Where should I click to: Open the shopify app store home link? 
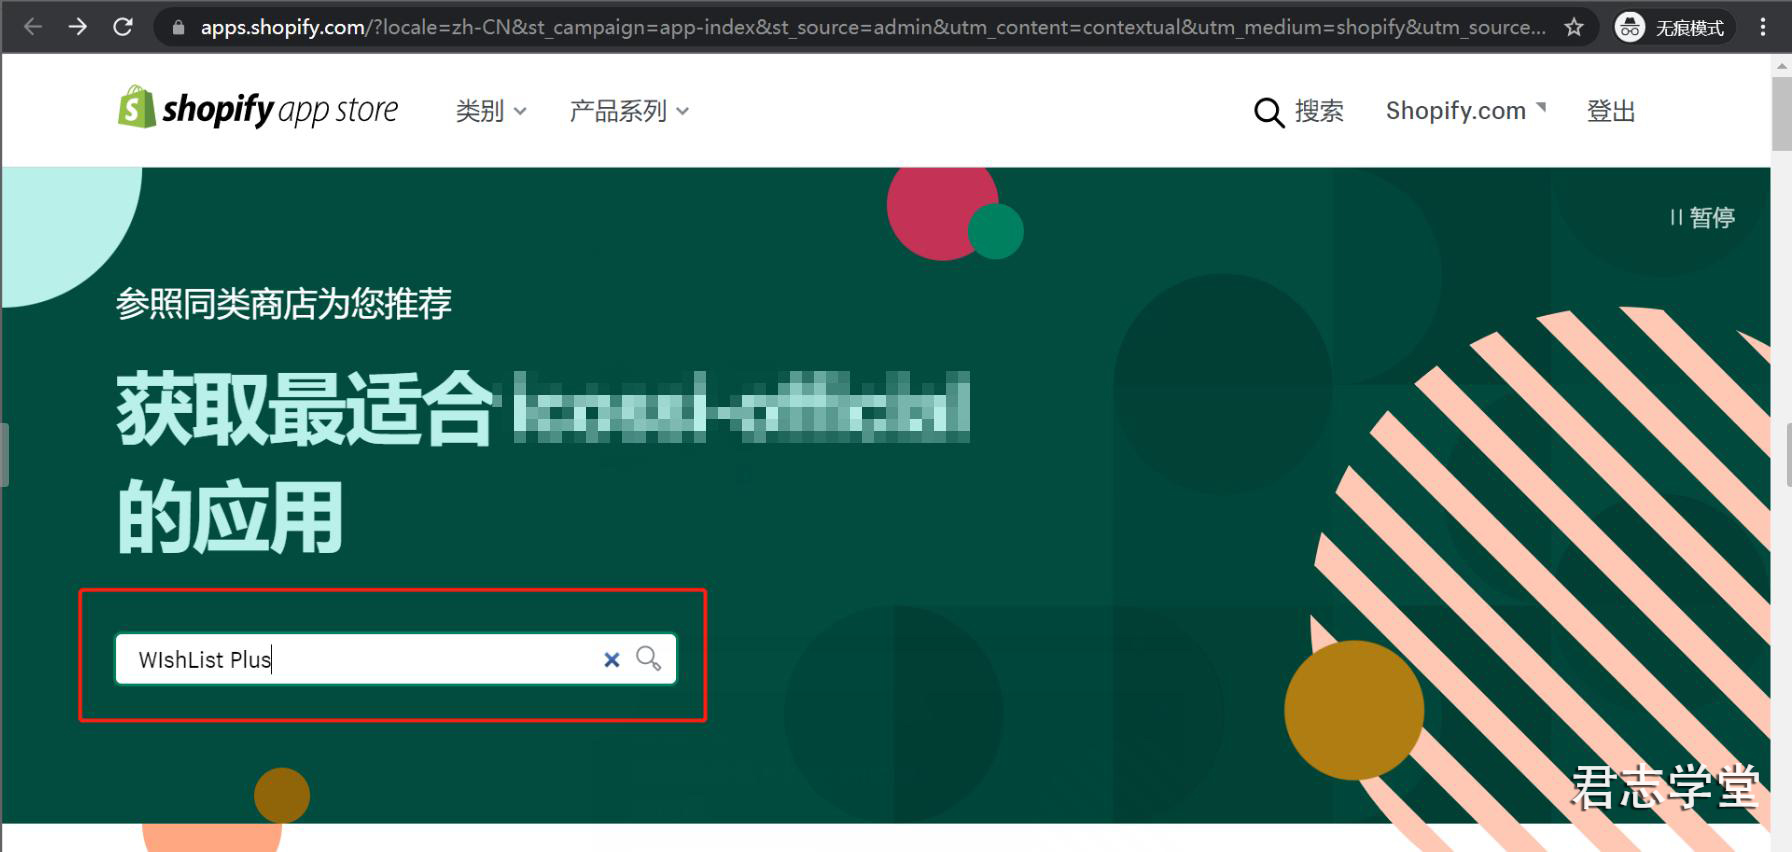[x=258, y=108]
